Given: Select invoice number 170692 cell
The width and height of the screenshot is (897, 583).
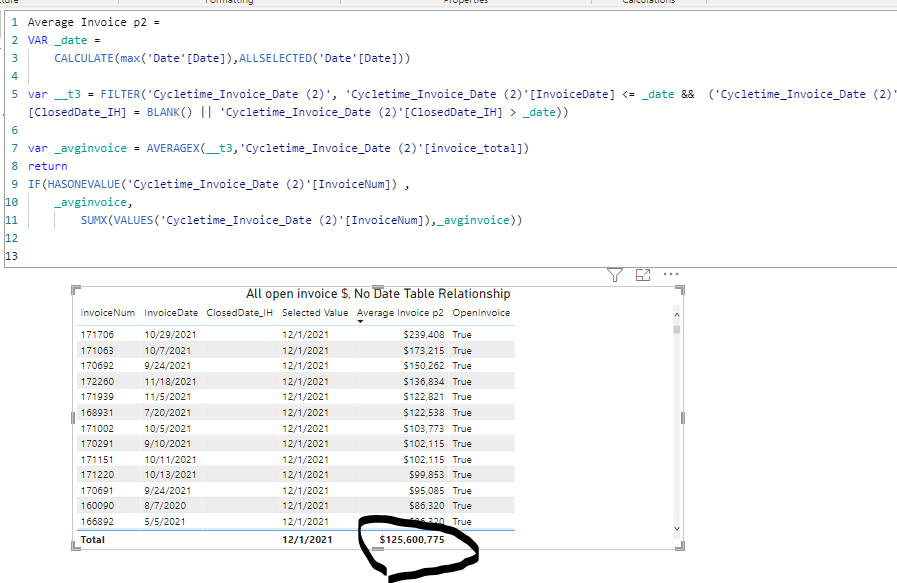Looking at the screenshot, I should pos(97,366).
